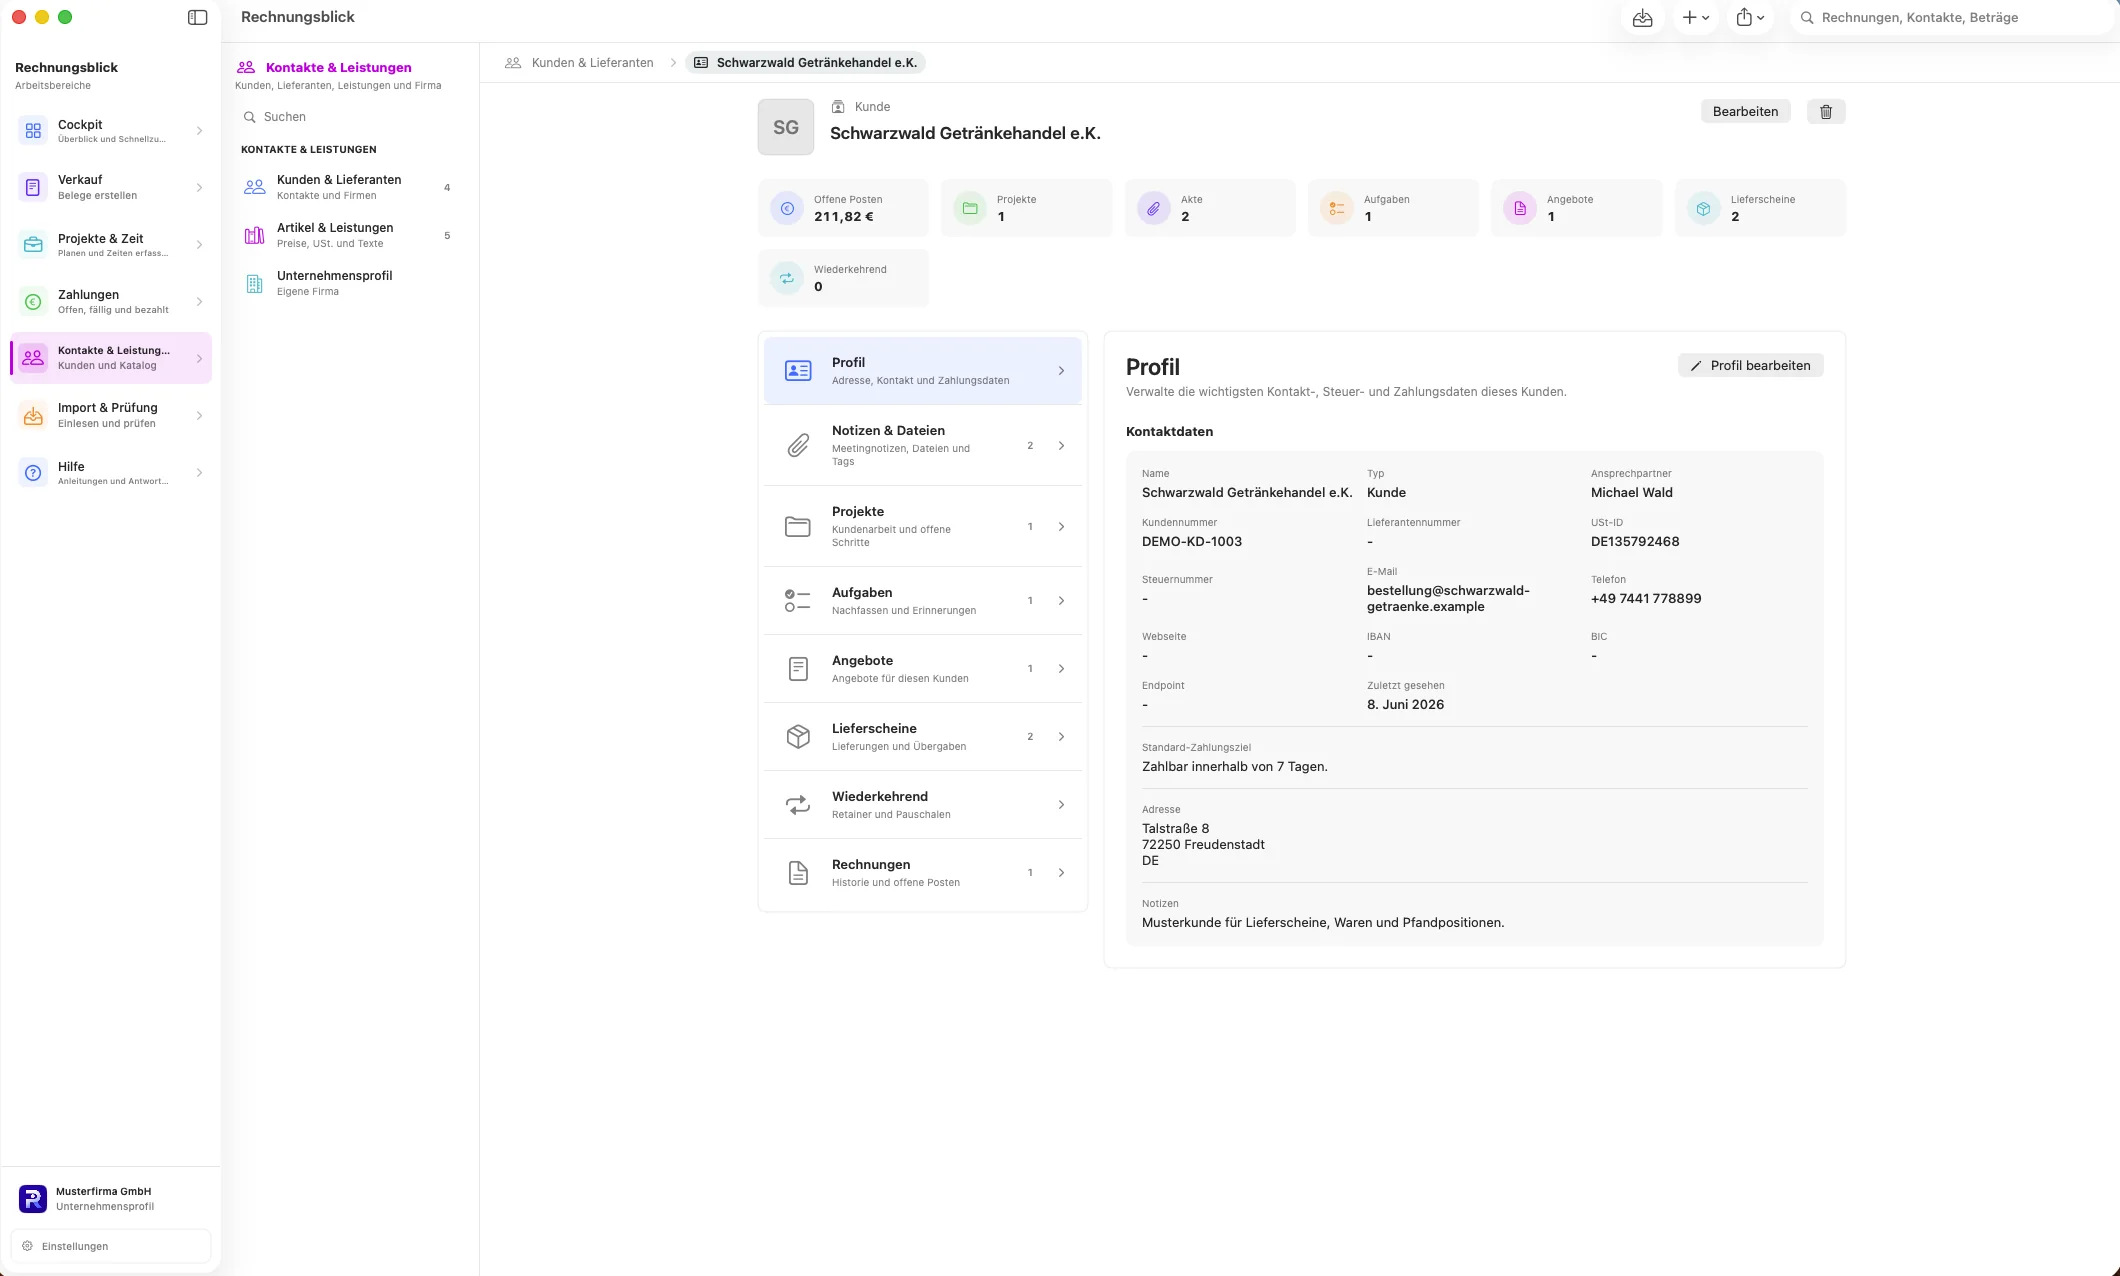Open the Angebote summary card icon
The height and width of the screenshot is (1276, 2120).
click(x=1520, y=208)
